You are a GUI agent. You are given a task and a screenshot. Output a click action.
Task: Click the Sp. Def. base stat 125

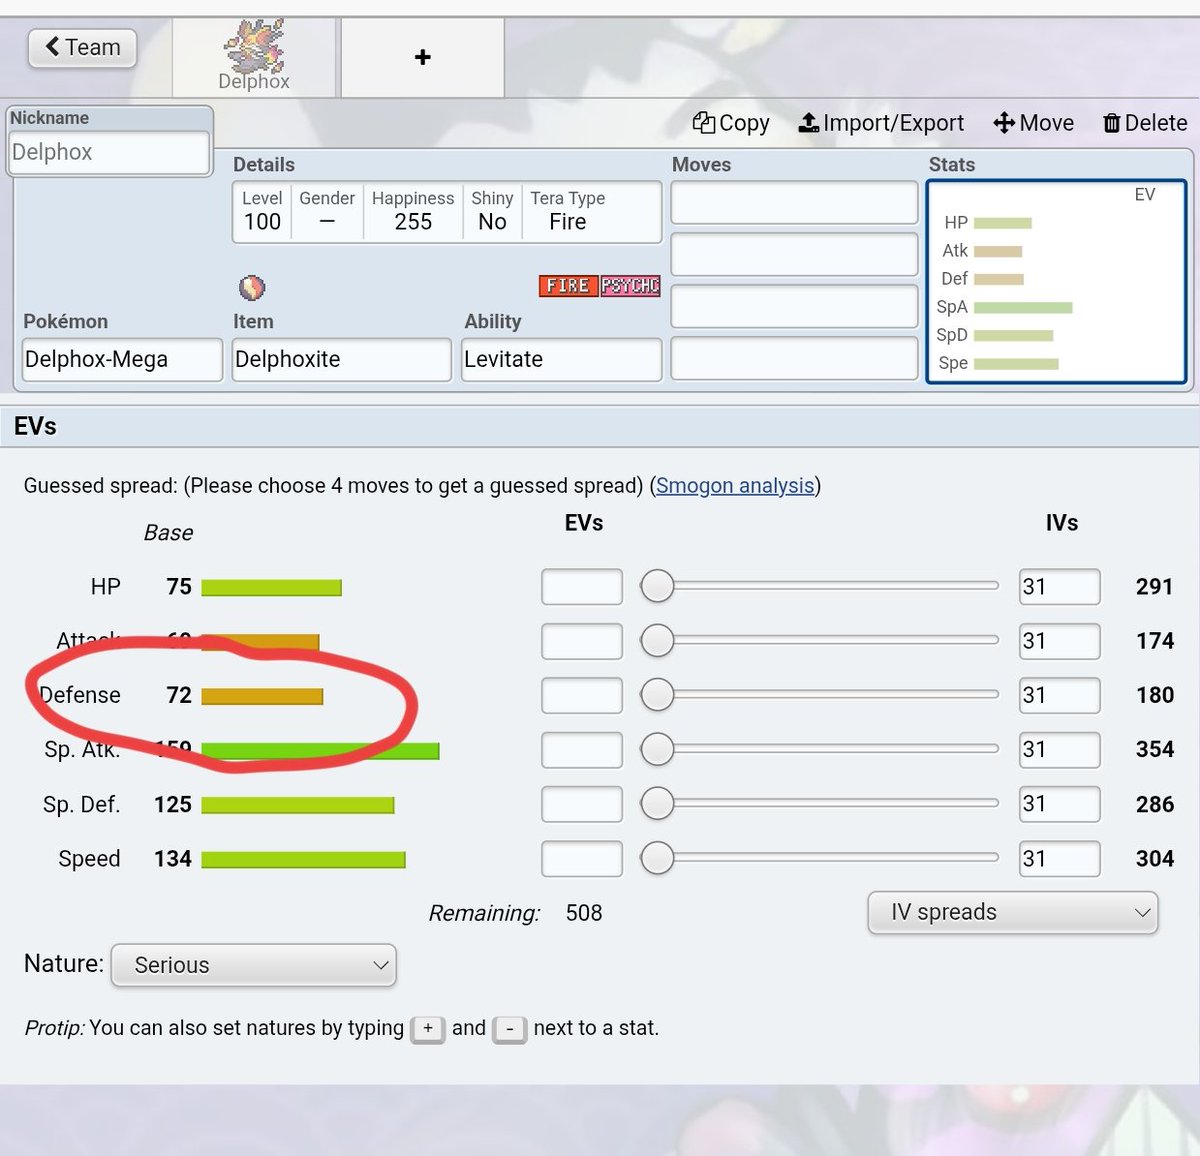tap(173, 805)
